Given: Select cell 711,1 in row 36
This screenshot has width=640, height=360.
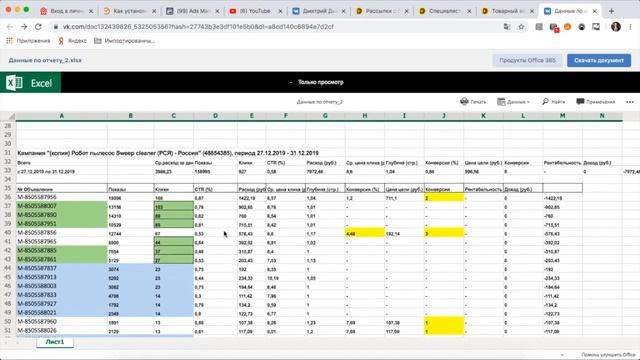Looking at the screenshot, I should click(404, 198).
